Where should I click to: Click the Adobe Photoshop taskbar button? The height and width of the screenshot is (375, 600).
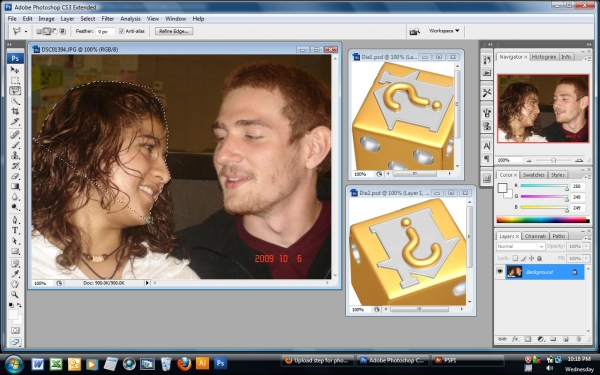pyautogui.click(x=392, y=360)
